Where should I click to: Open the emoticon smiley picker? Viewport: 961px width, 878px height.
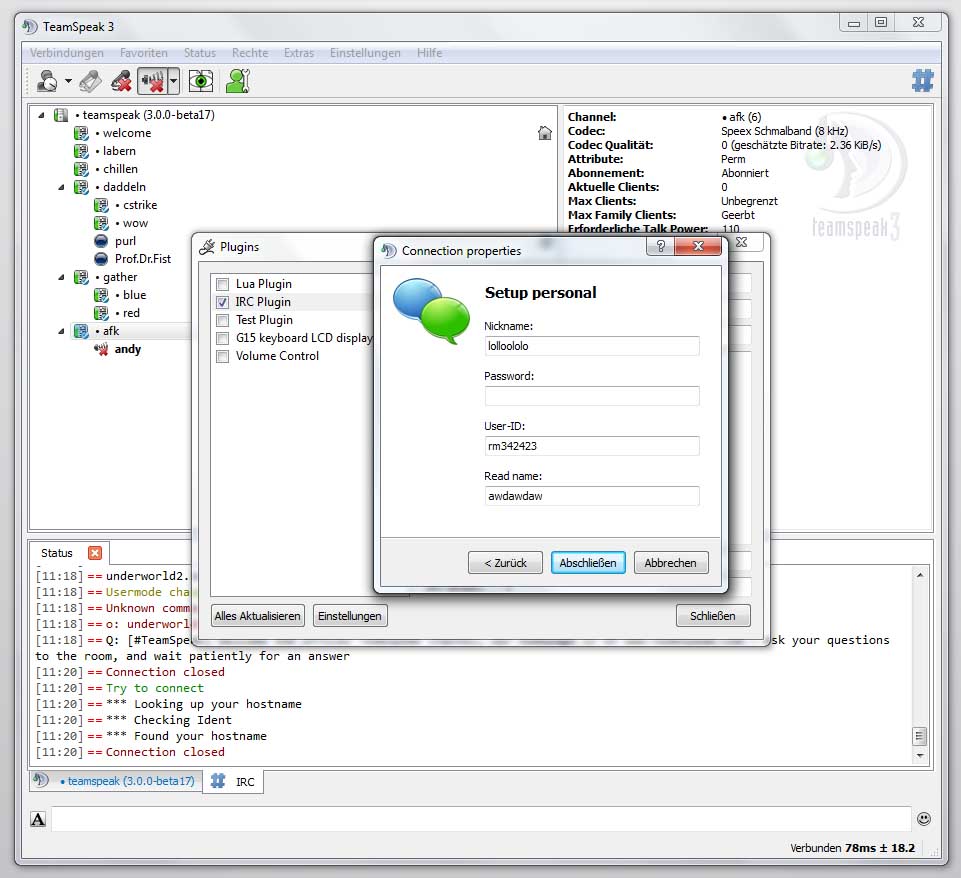click(x=924, y=819)
